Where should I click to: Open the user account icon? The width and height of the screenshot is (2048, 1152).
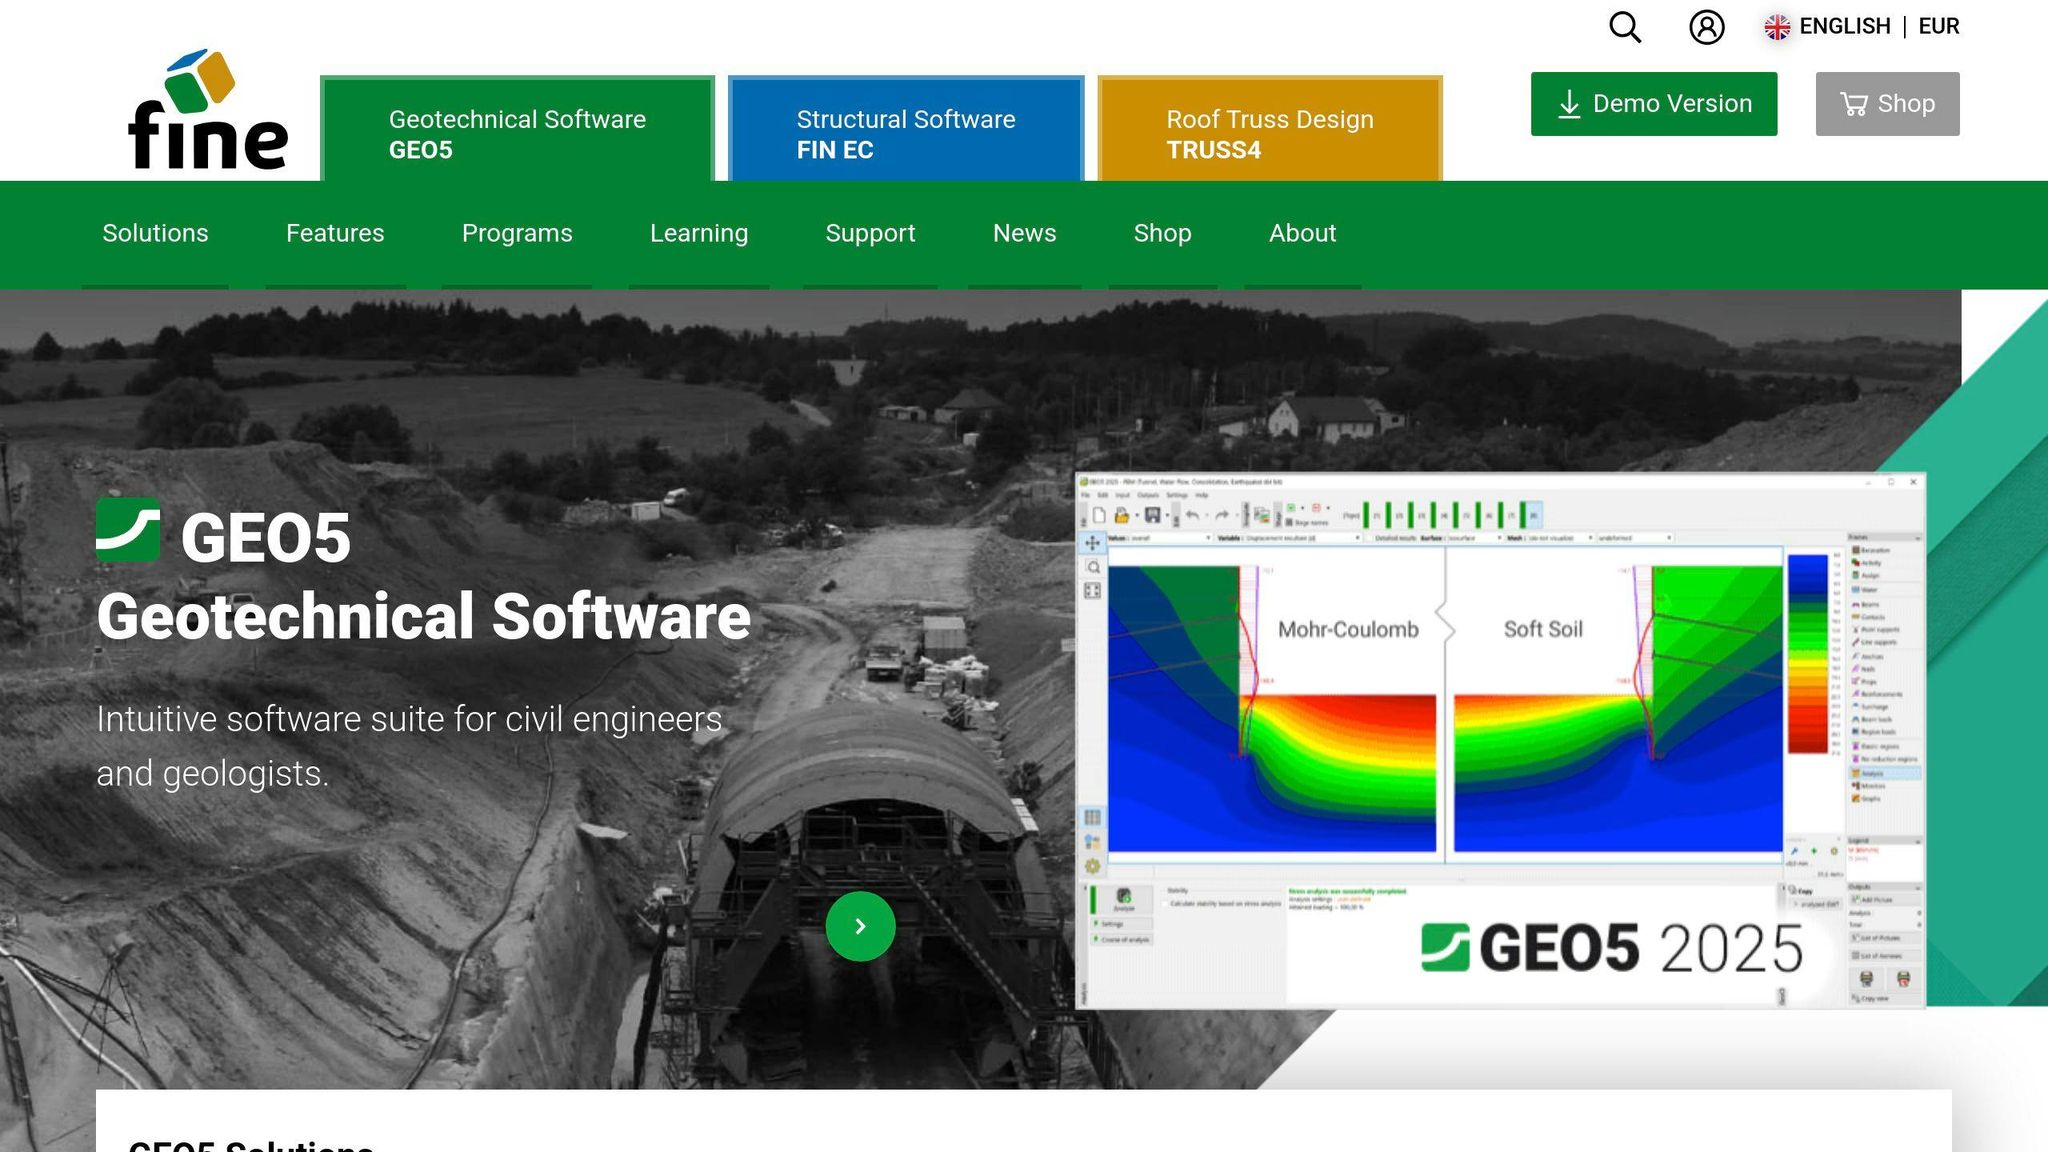click(x=1707, y=27)
